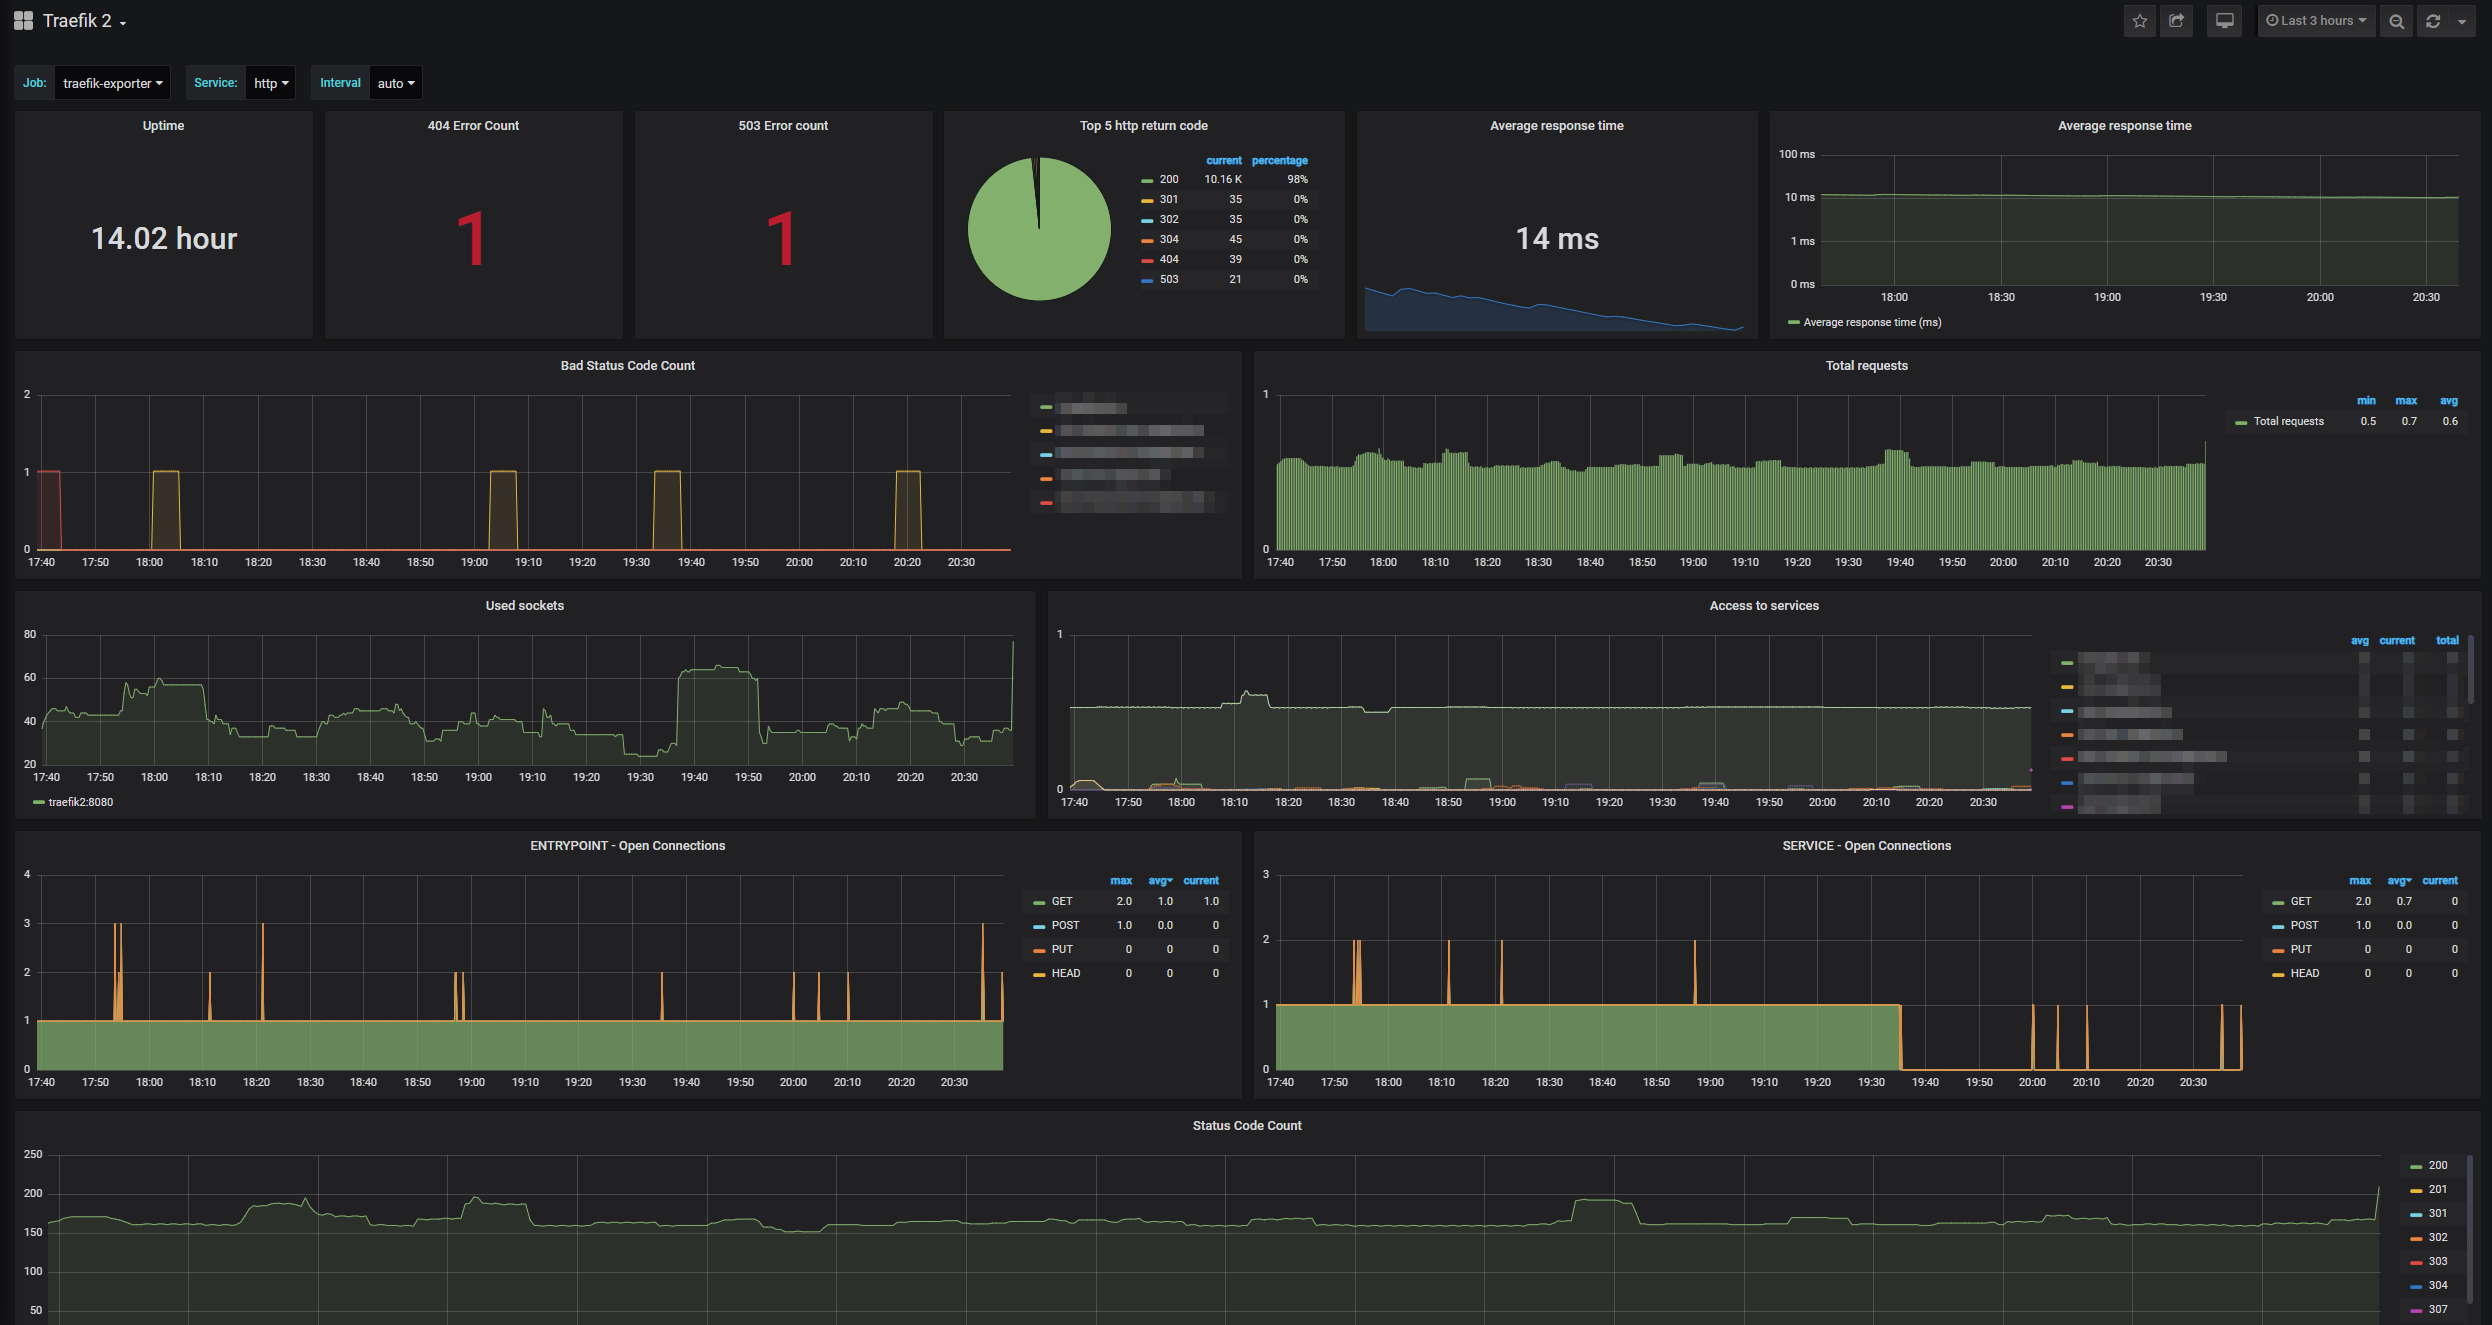Zoom out the time range
This screenshot has width=2492, height=1325.
tap(2396, 21)
